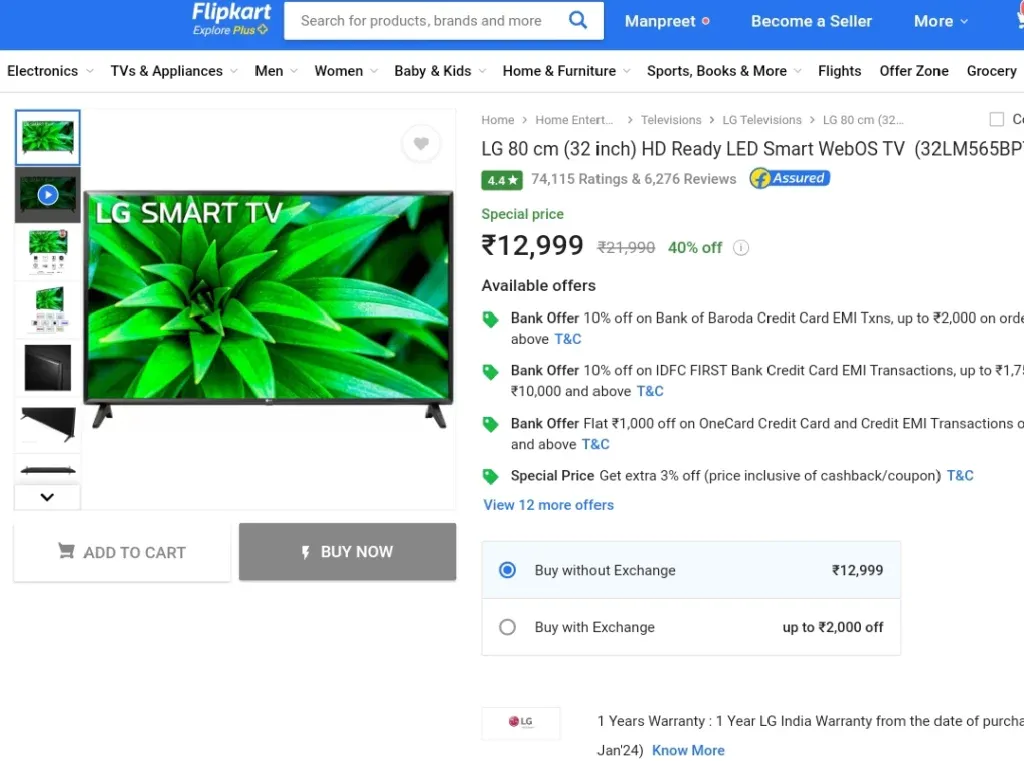Click the Manpreet account menu
This screenshot has width=1024, height=761.
click(x=667, y=21)
